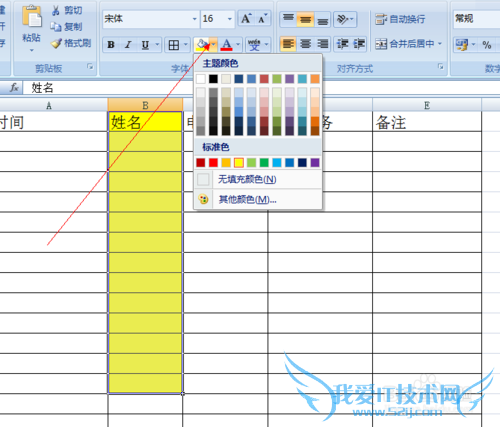Open alignment group dialog launcher
This screenshot has height=427, width=500.
tap(441, 67)
